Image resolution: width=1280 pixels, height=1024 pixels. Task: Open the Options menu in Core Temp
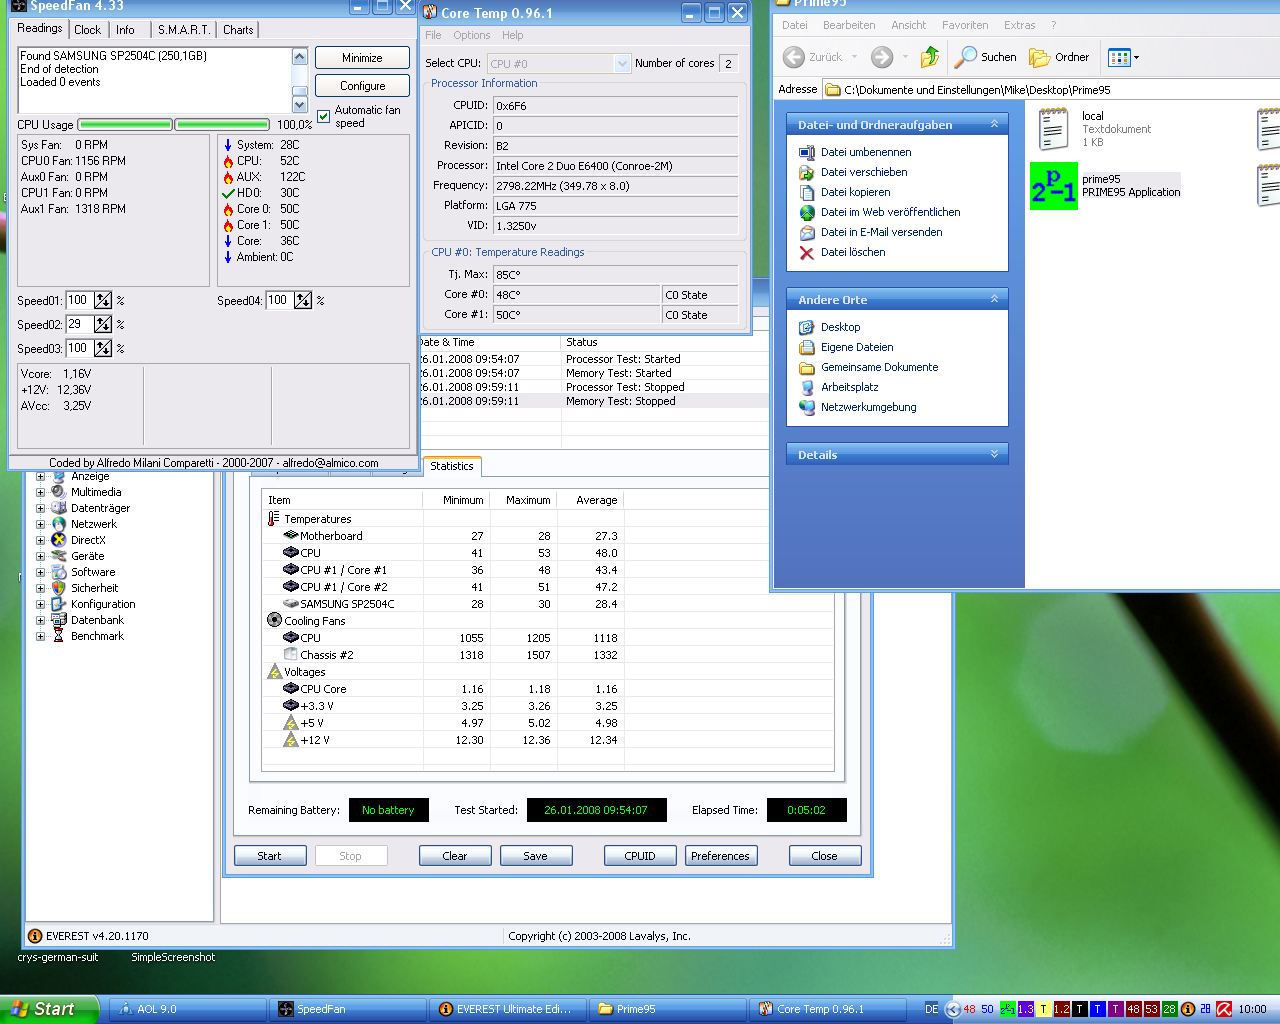tap(472, 35)
